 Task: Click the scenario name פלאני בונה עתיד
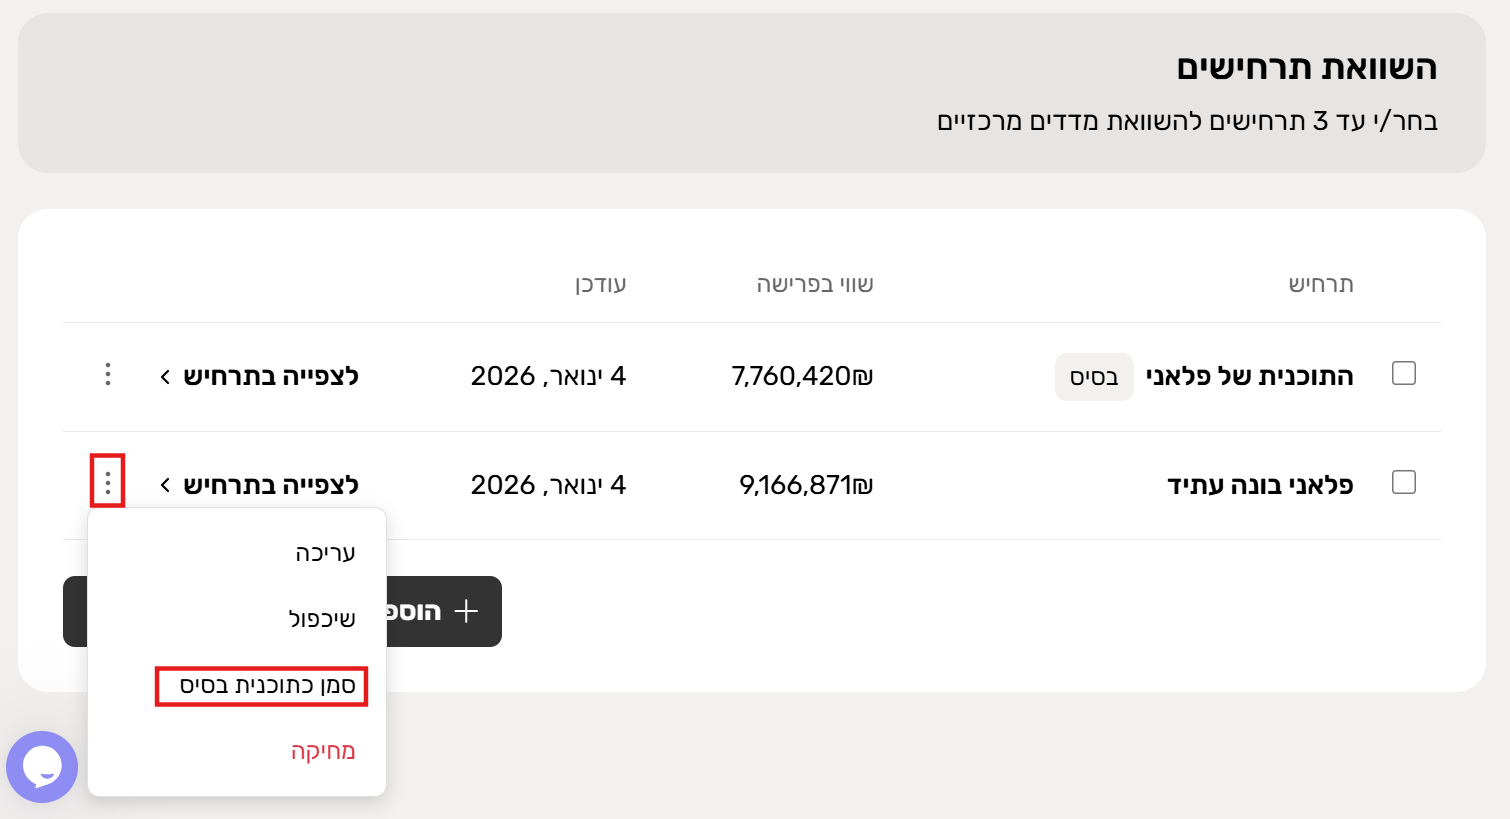[x=1260, y=485]
